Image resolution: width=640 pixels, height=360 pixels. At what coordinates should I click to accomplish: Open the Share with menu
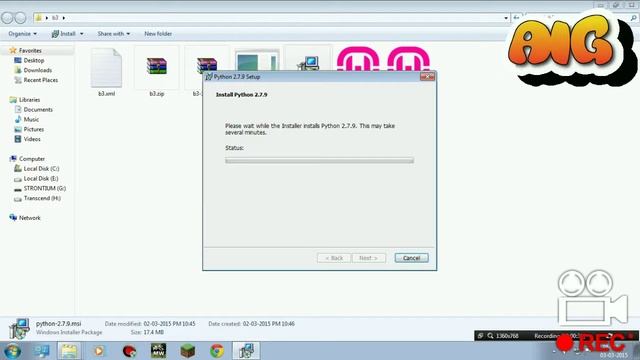113,34
